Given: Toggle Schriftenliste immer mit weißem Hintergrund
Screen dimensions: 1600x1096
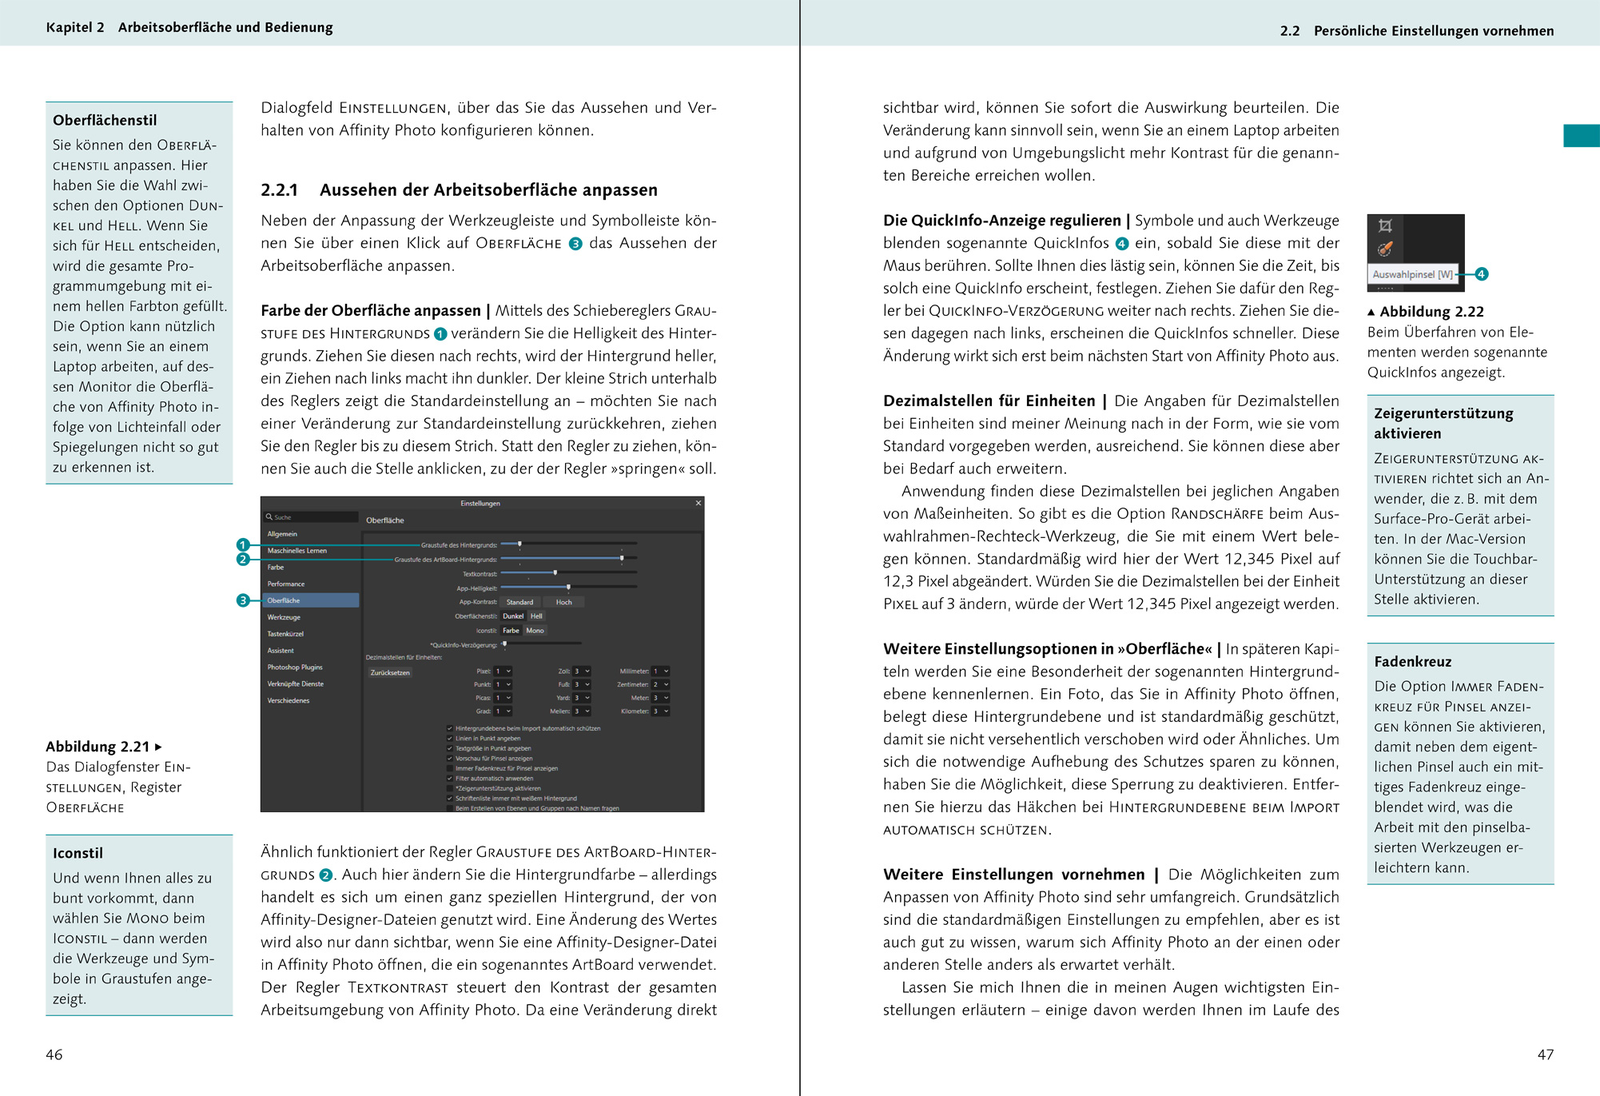Looking at the screenshot, I should click(450, 798).
